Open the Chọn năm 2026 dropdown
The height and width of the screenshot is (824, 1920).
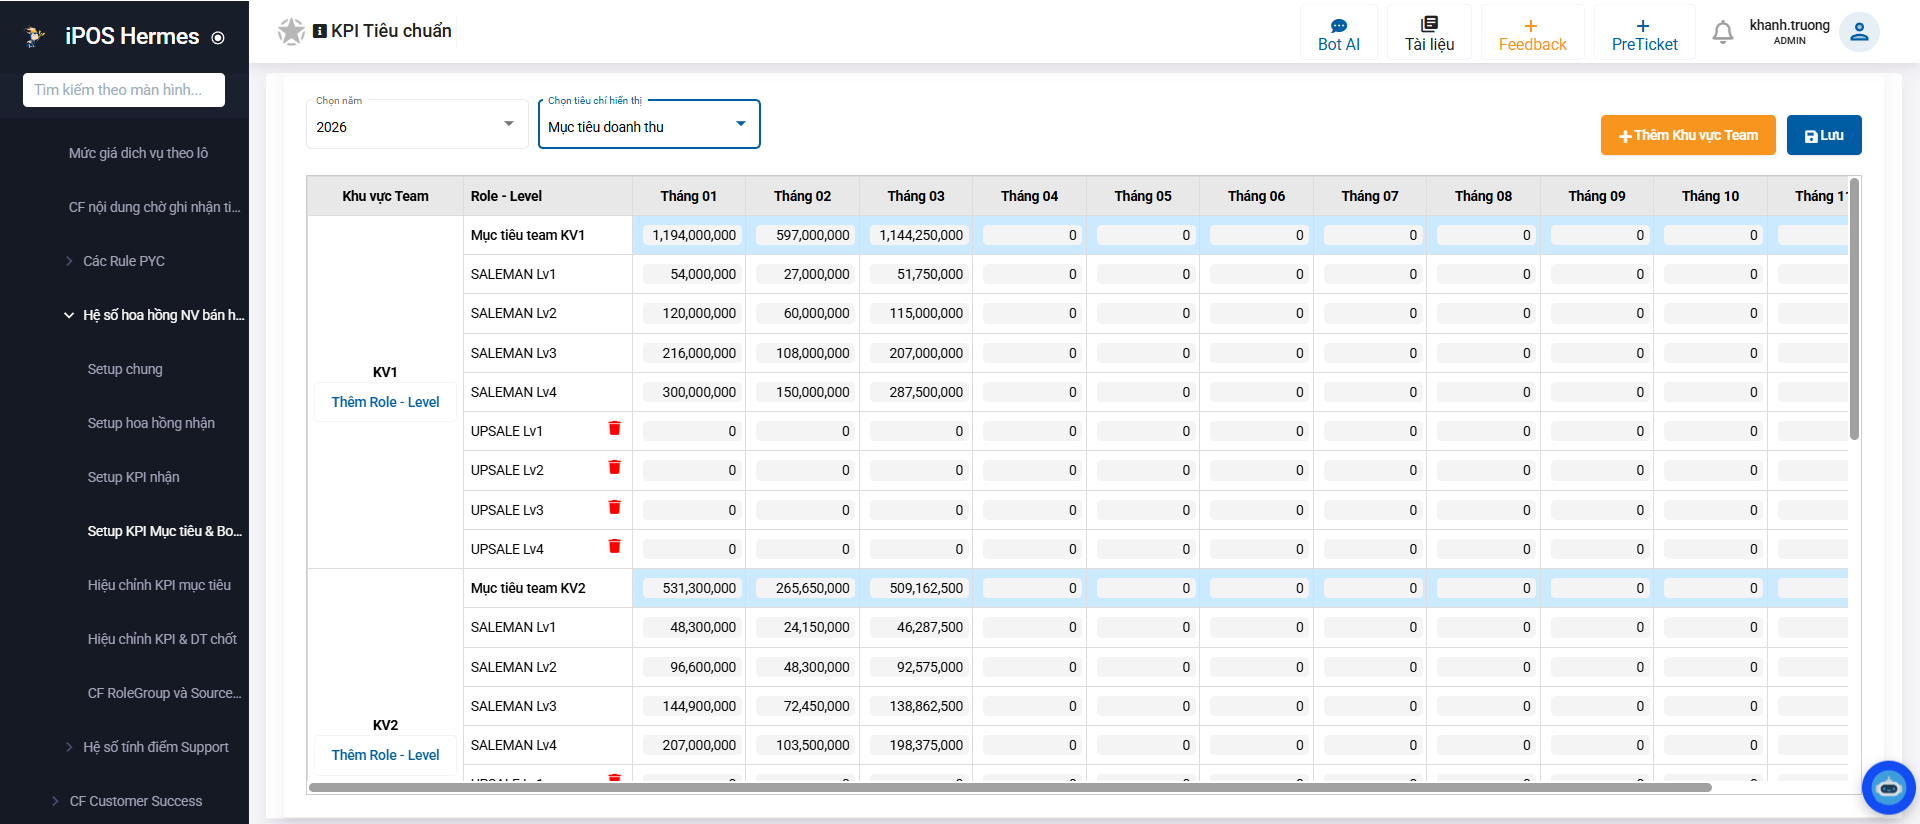(x=417, y=124)
